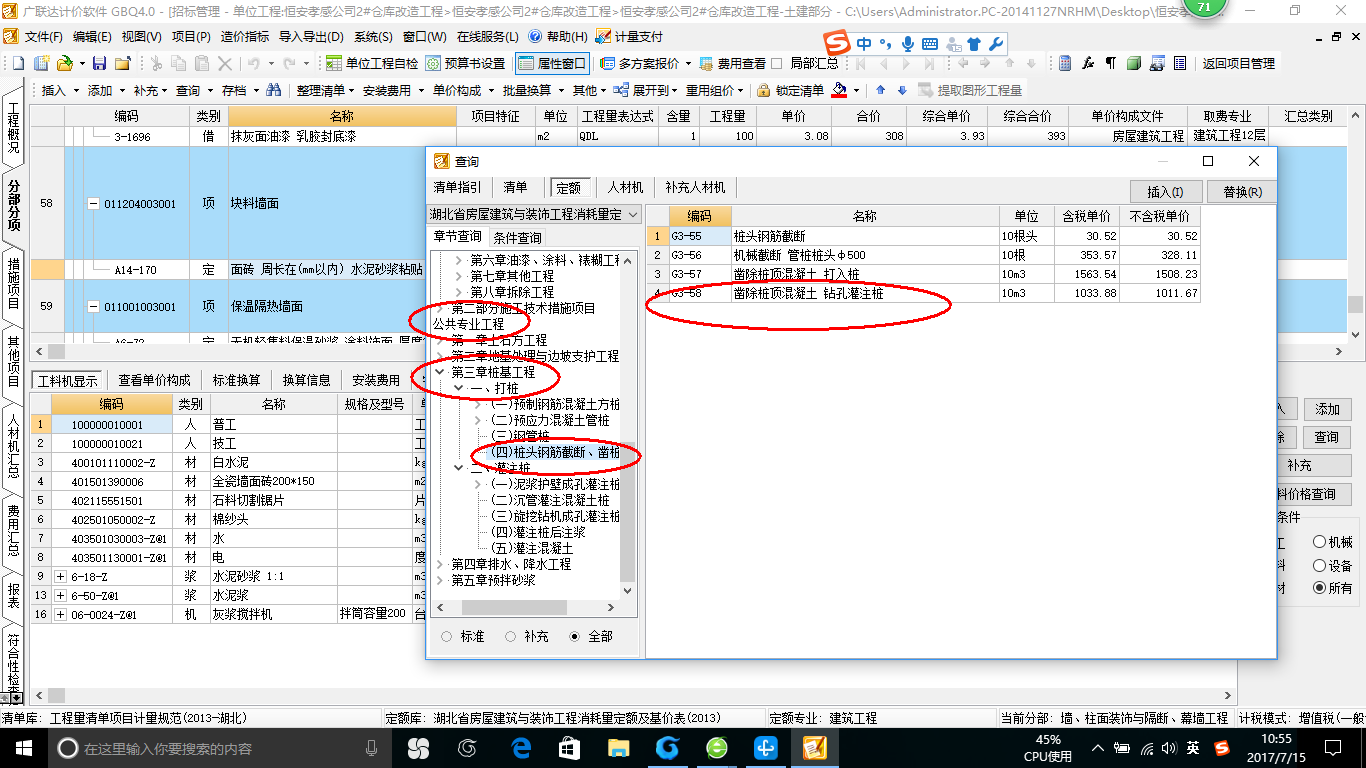The width and height of the screenshot is (1366, 768).
Task: Select the 全部 radio button
Action: 574,636
